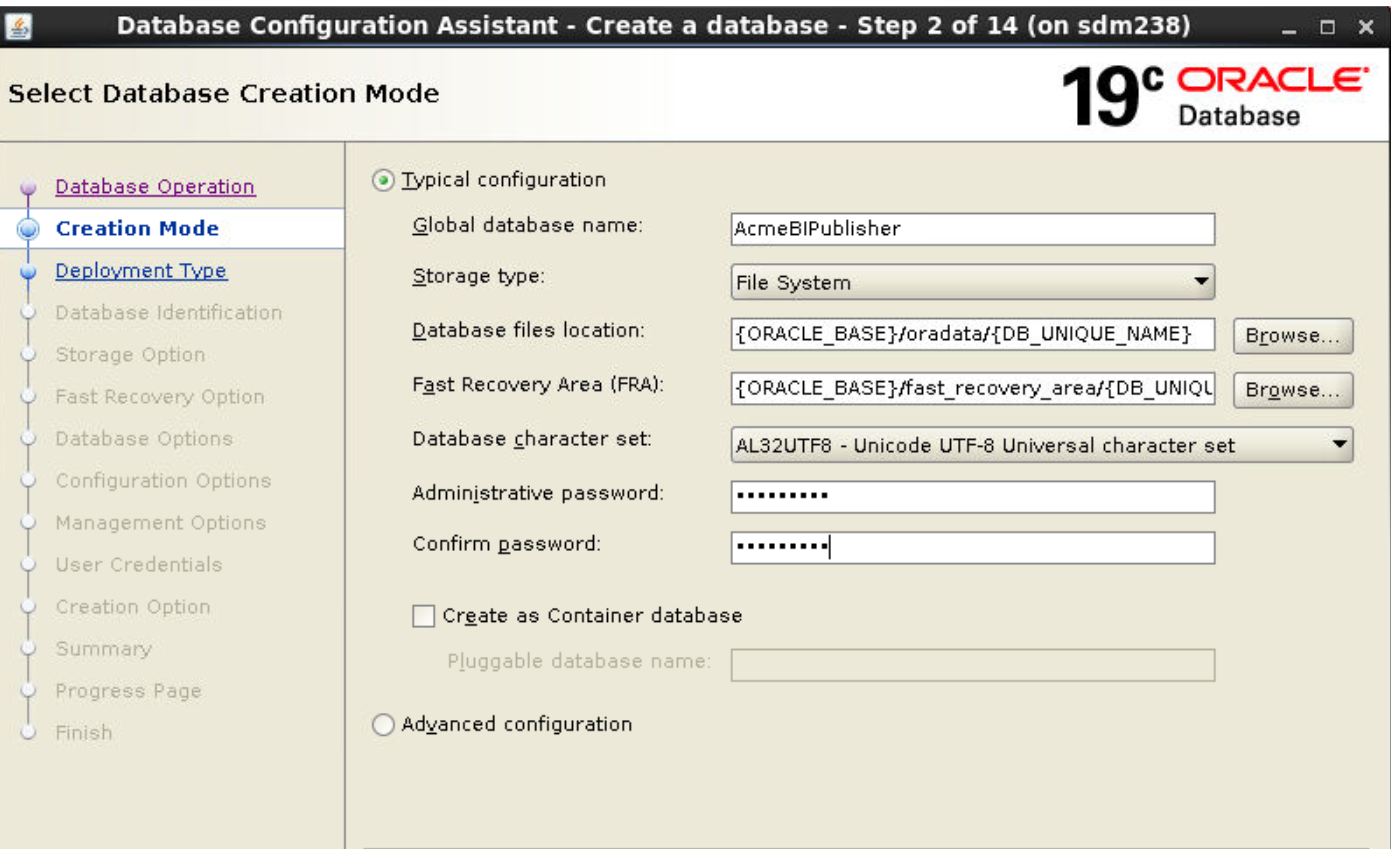1391x849 pixels.
Task: Click the Creation Mode step bullet icon
Action: (28, 230)
